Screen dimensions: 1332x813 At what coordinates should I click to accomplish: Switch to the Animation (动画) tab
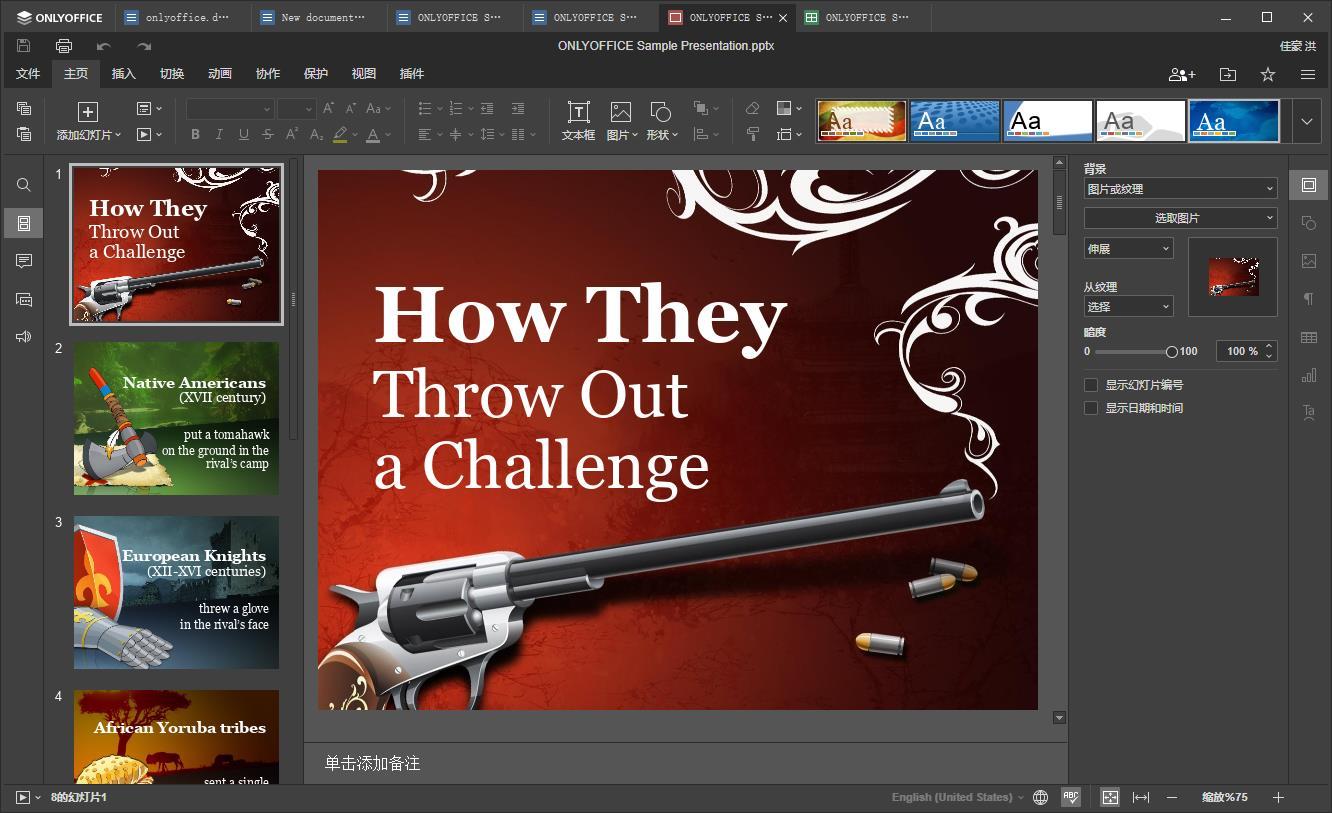(x=220, y=74)
